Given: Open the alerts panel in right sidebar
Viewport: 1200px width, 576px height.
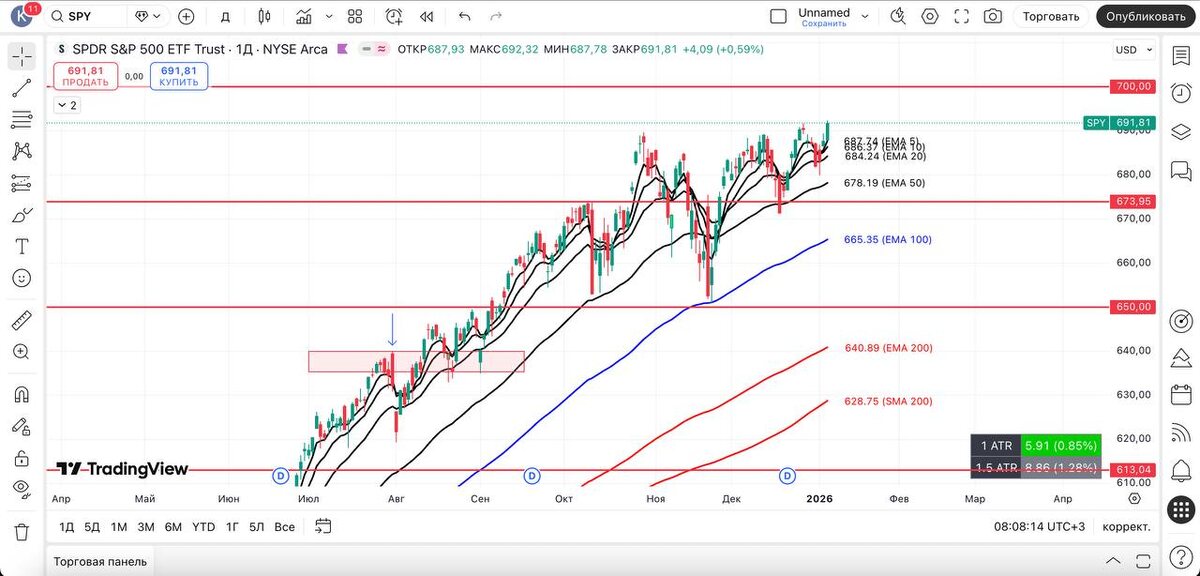Looking at the screenshot, I should click(1182, 93).
